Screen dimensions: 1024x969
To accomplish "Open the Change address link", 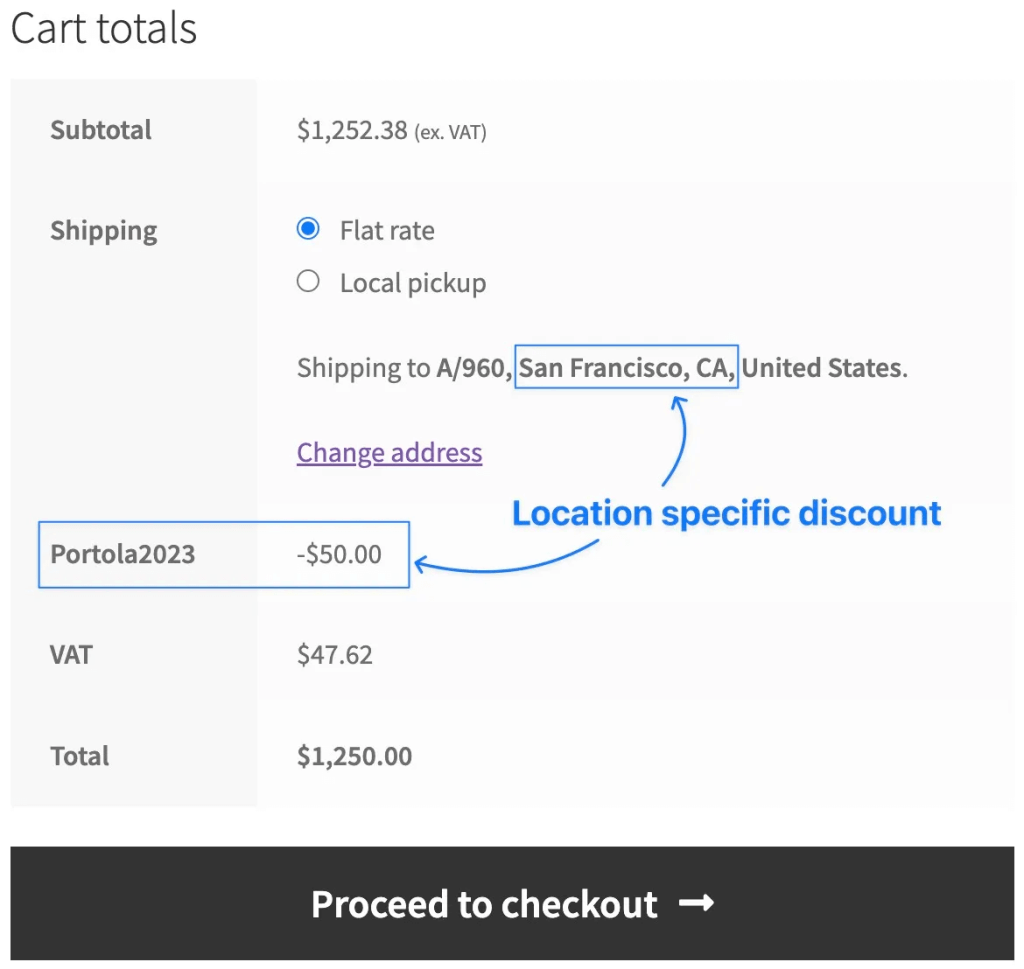I will click(x=389, y=453).
